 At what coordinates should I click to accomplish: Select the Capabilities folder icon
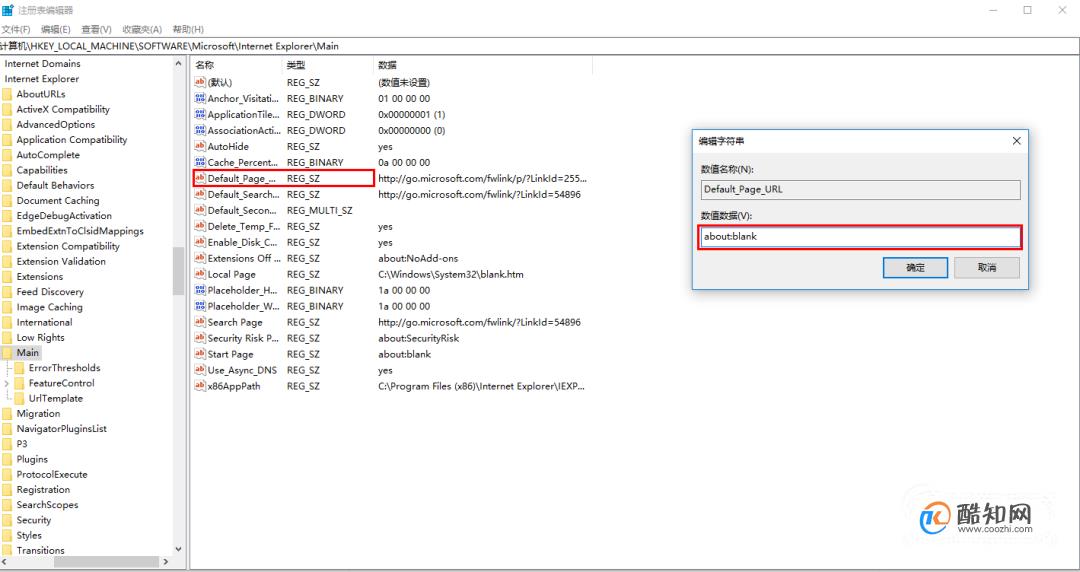point(8,170)
